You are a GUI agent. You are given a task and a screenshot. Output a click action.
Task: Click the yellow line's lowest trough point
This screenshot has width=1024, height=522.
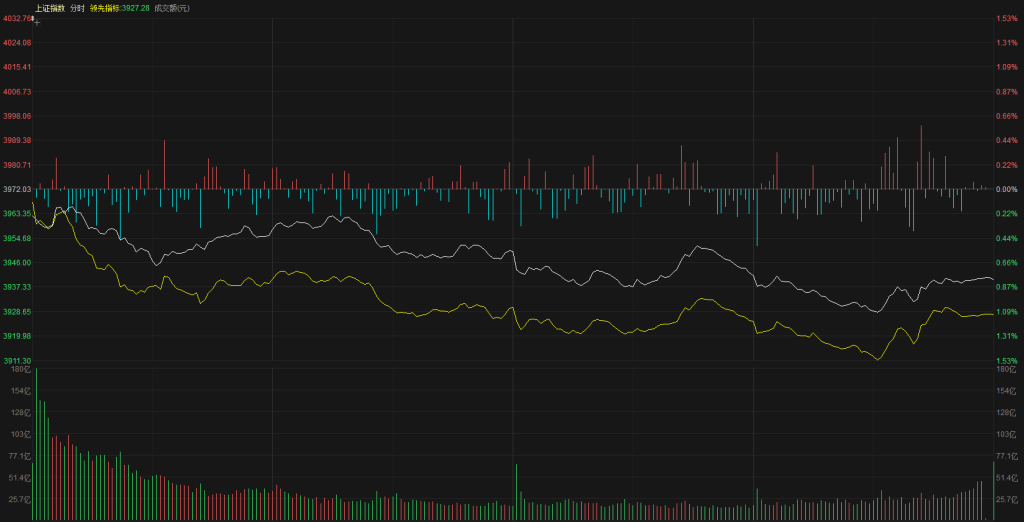coord(879,358)
